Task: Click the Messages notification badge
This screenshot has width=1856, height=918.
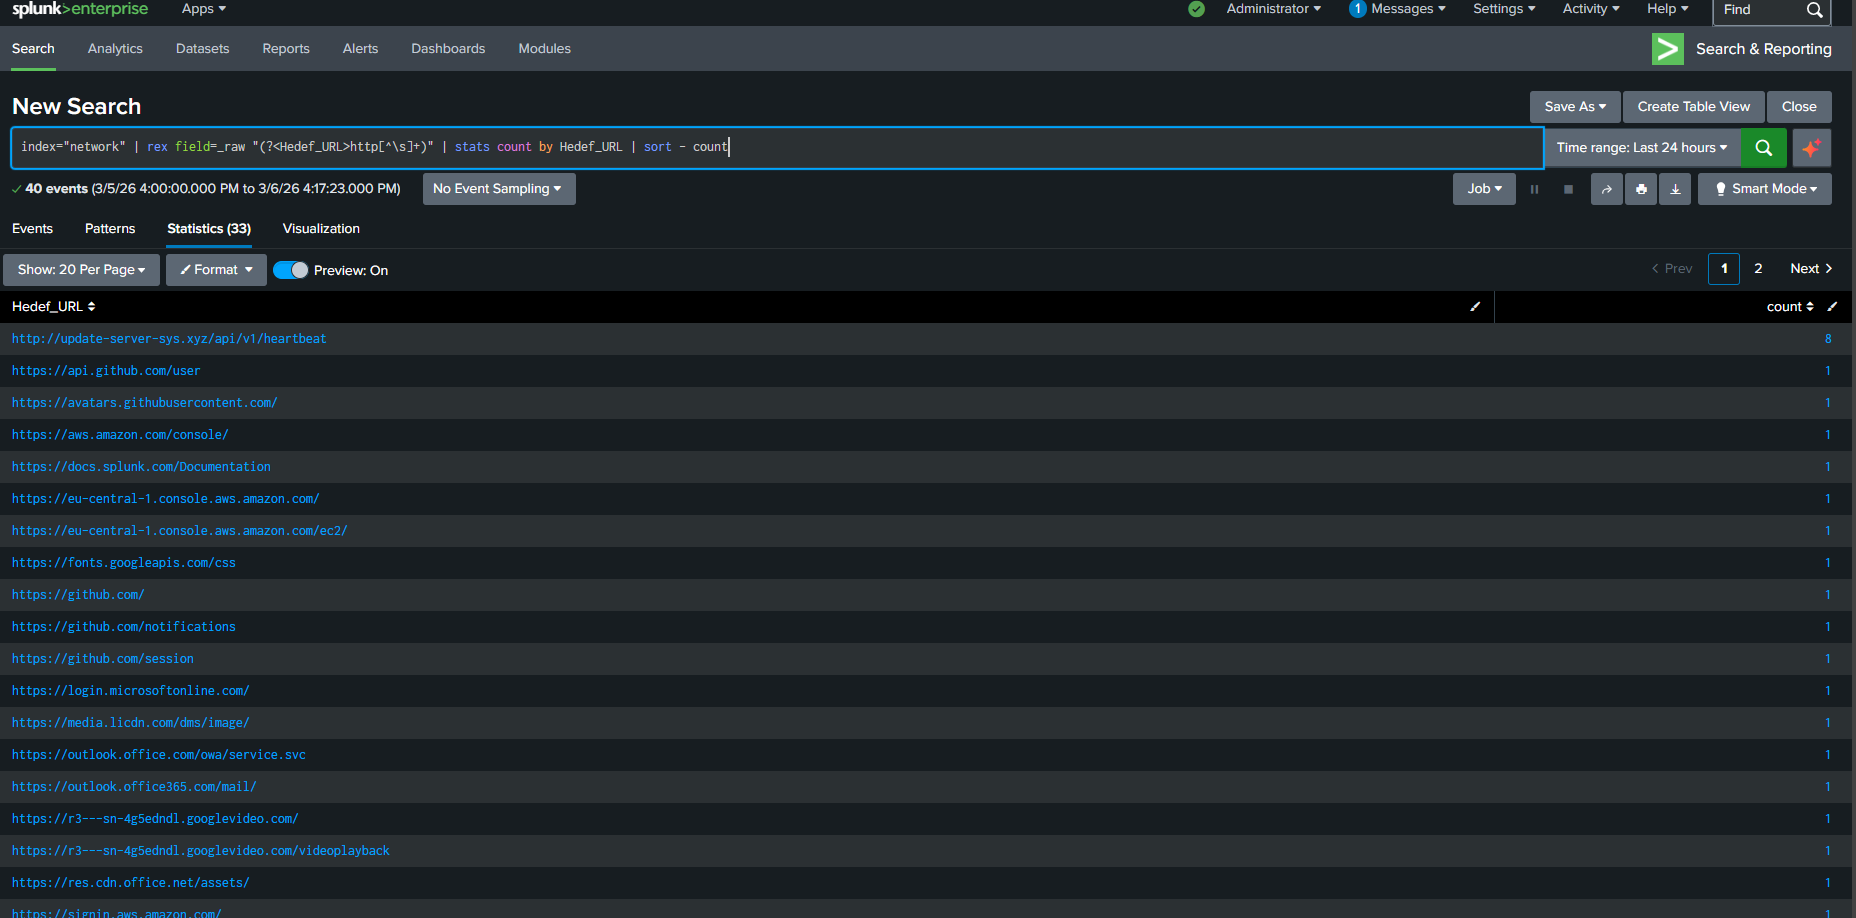Action: tap(1357, 9)
